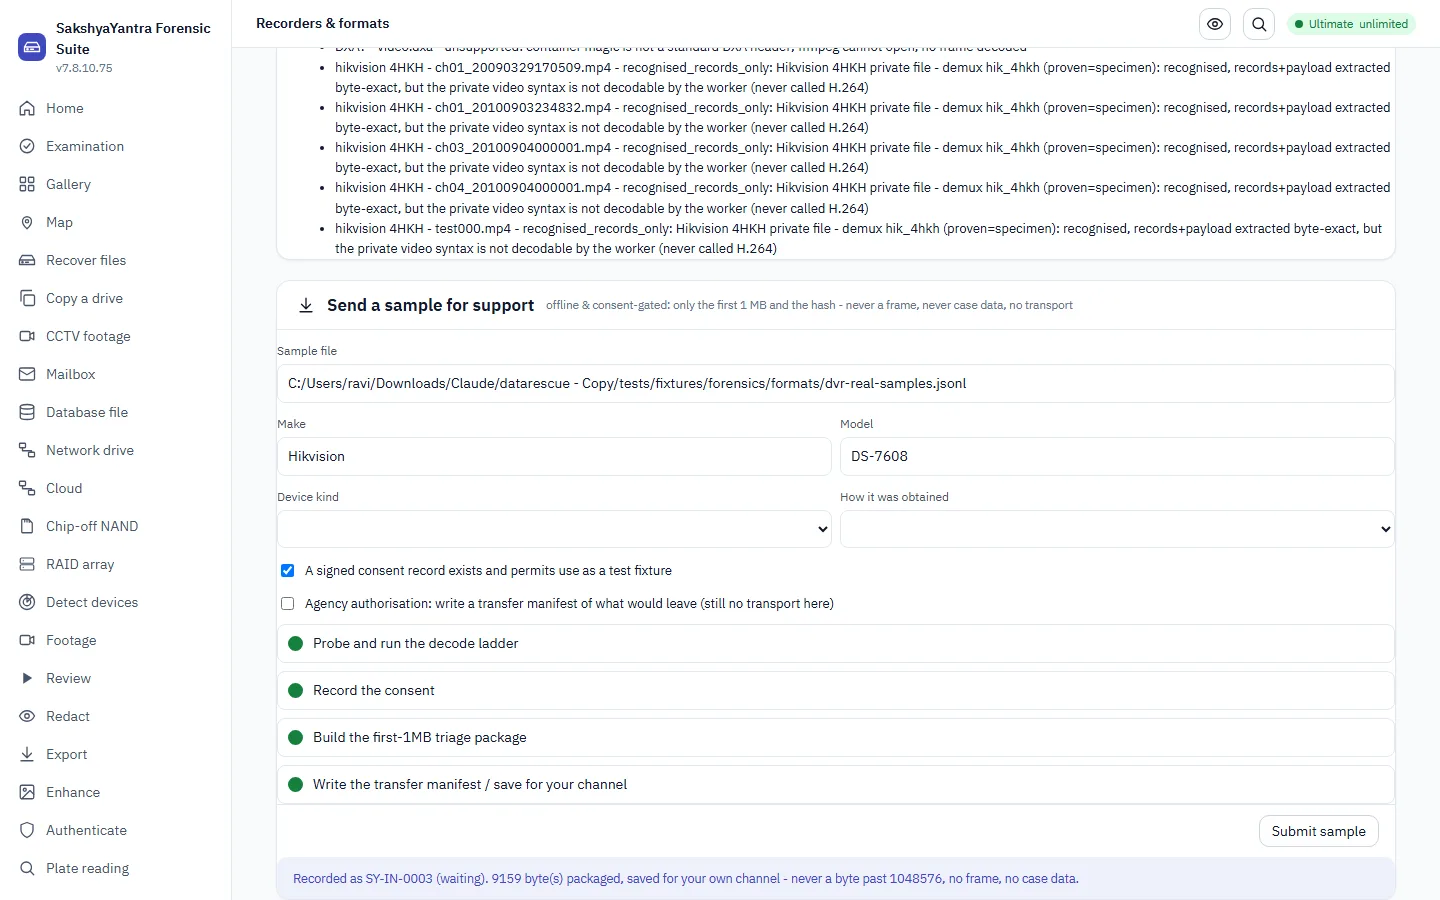This screenshot has width=1440, height=900.
Task: Click the Review play icon
Action: [27, 678]
